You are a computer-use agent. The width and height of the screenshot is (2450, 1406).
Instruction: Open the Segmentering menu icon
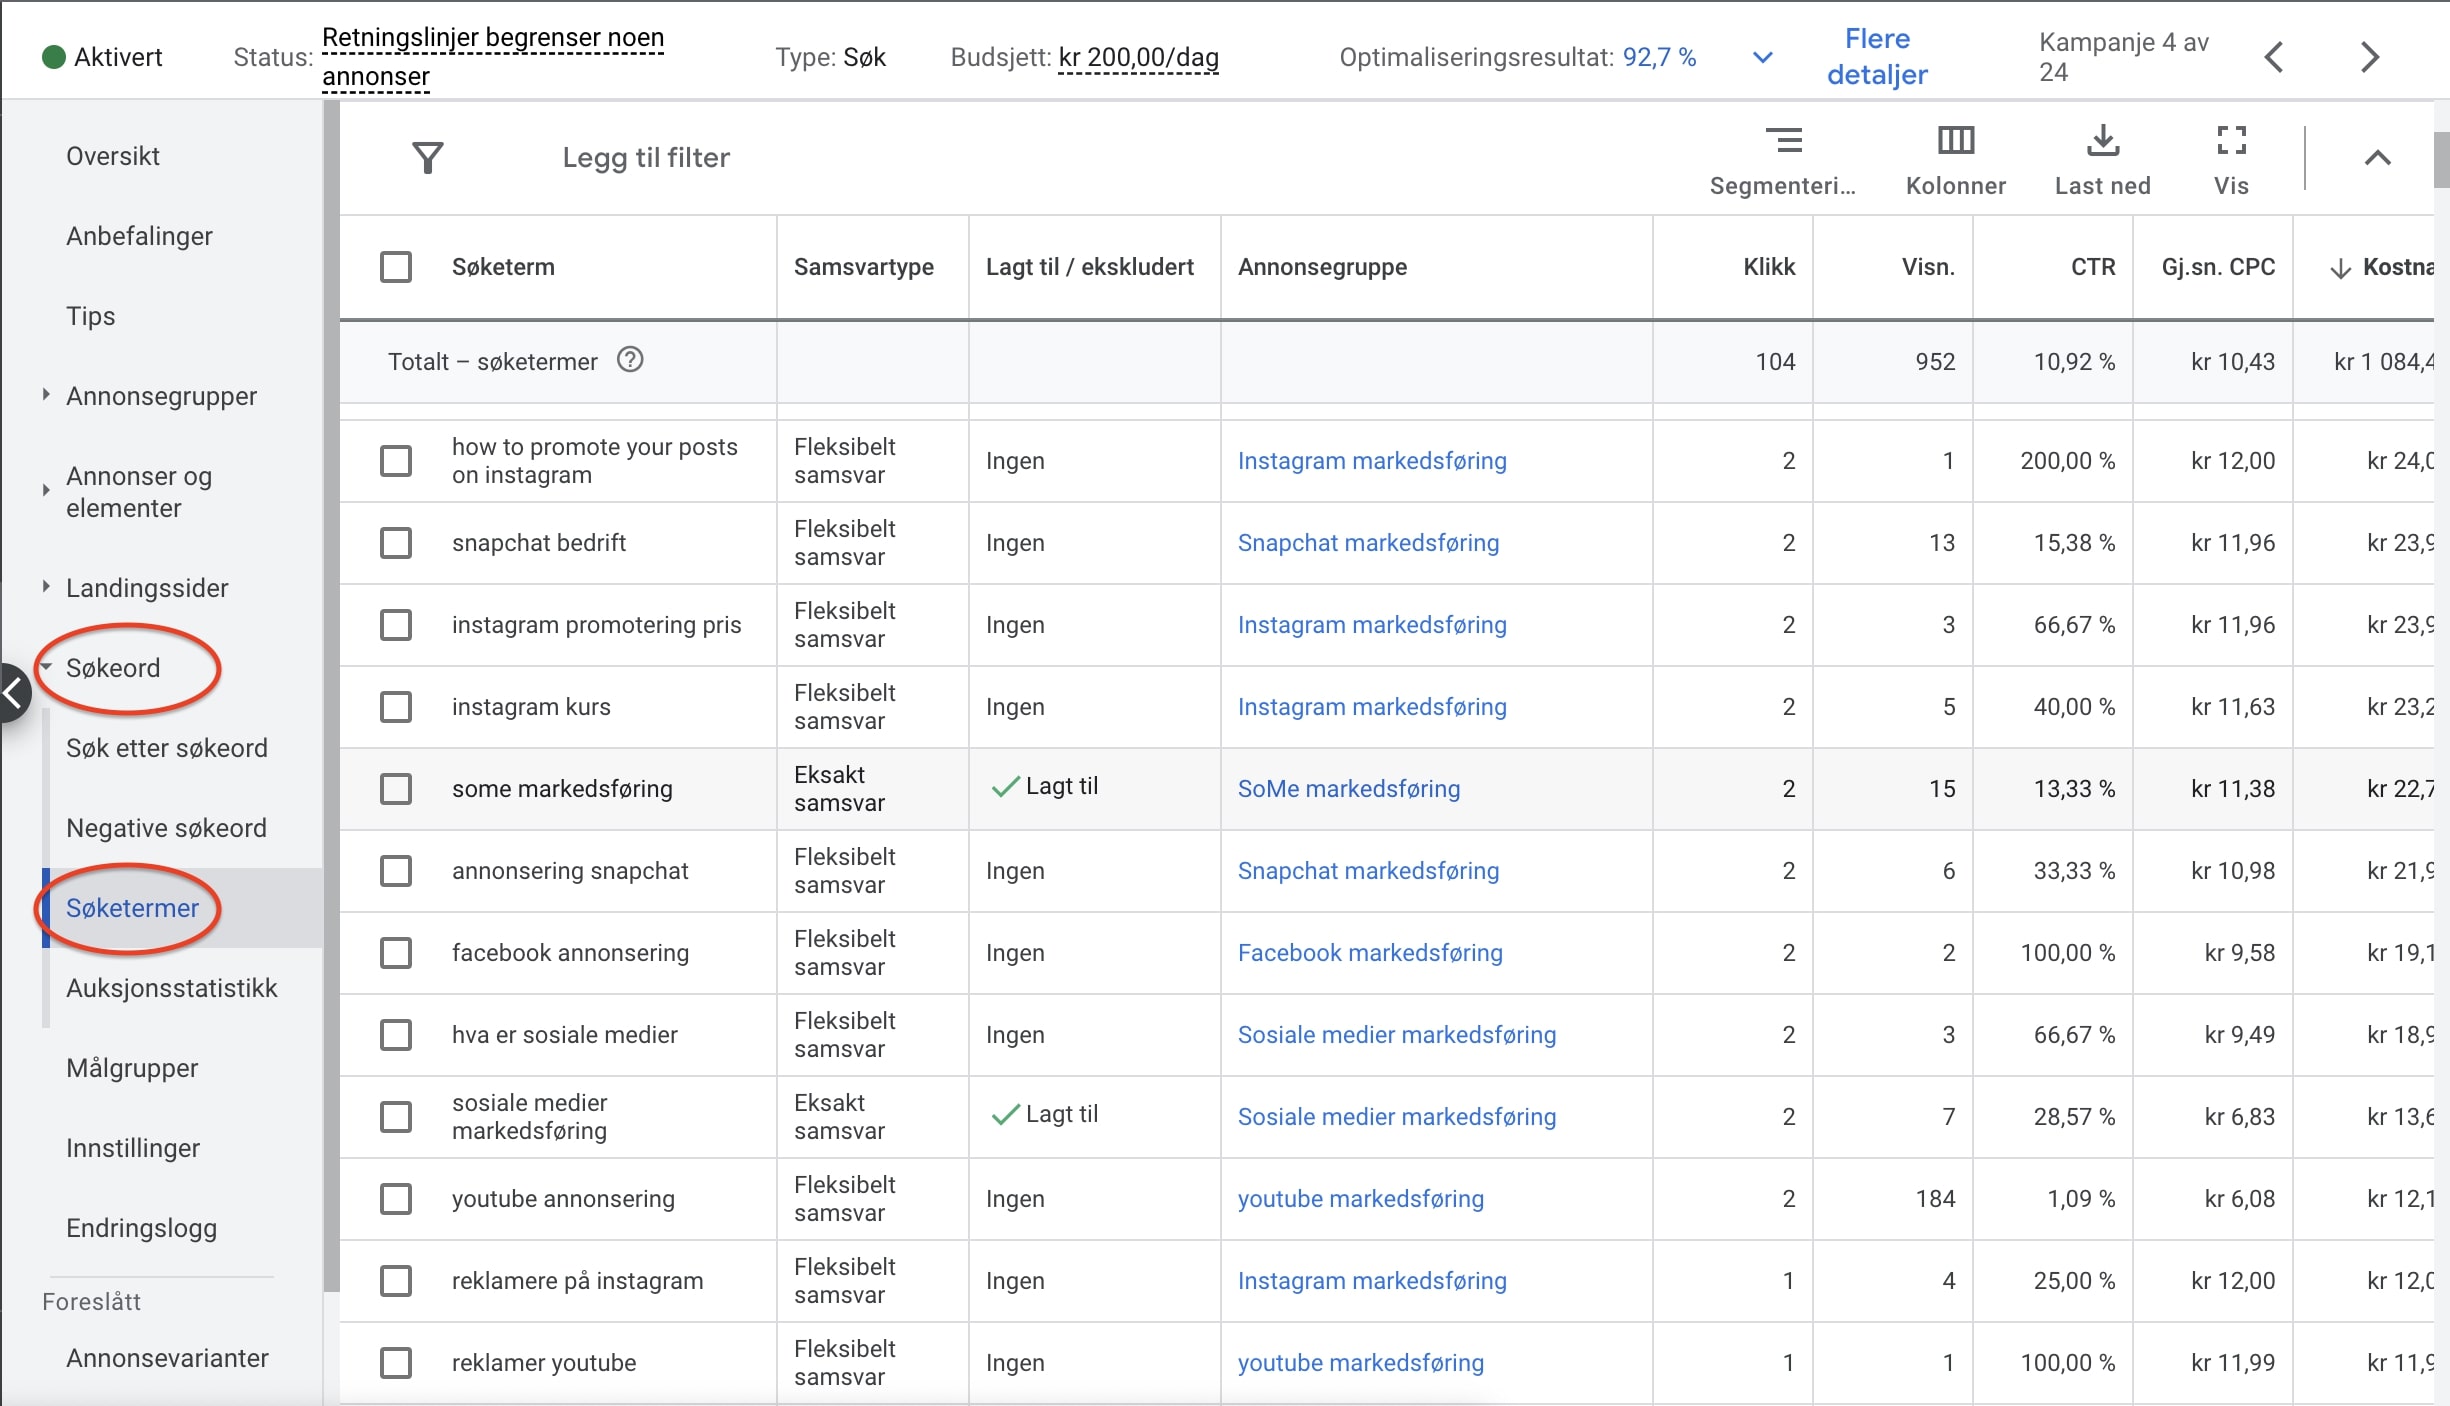(1783, 141)
